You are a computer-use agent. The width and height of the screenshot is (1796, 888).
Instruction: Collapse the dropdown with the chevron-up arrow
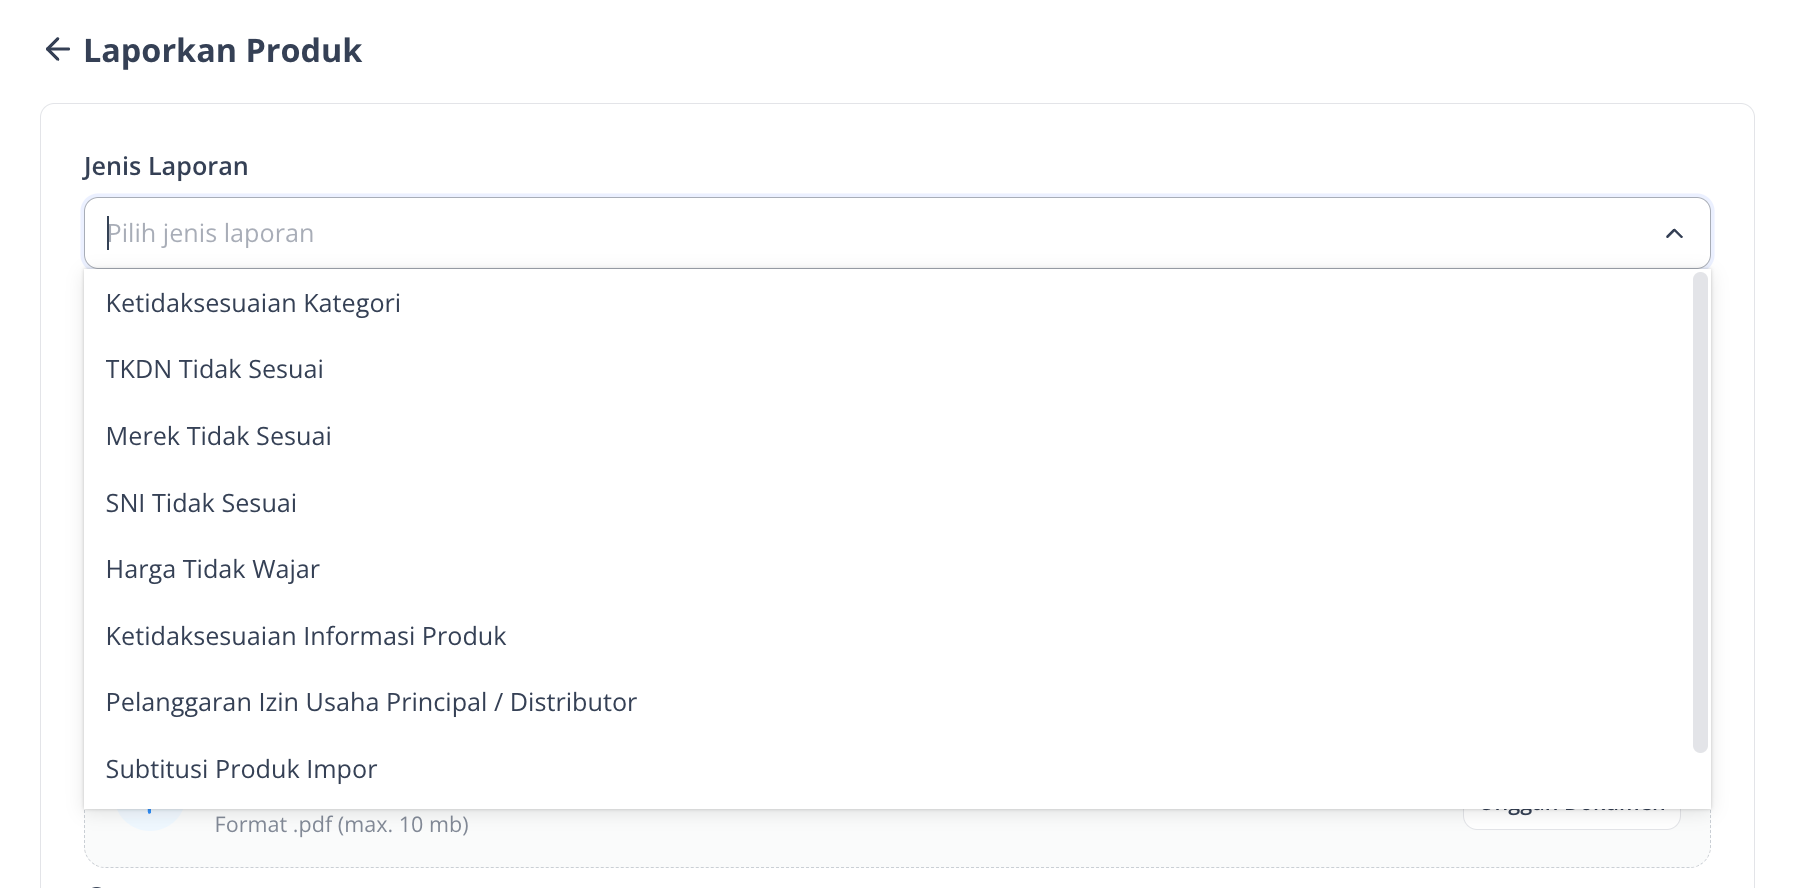[x=1674, y=233]
